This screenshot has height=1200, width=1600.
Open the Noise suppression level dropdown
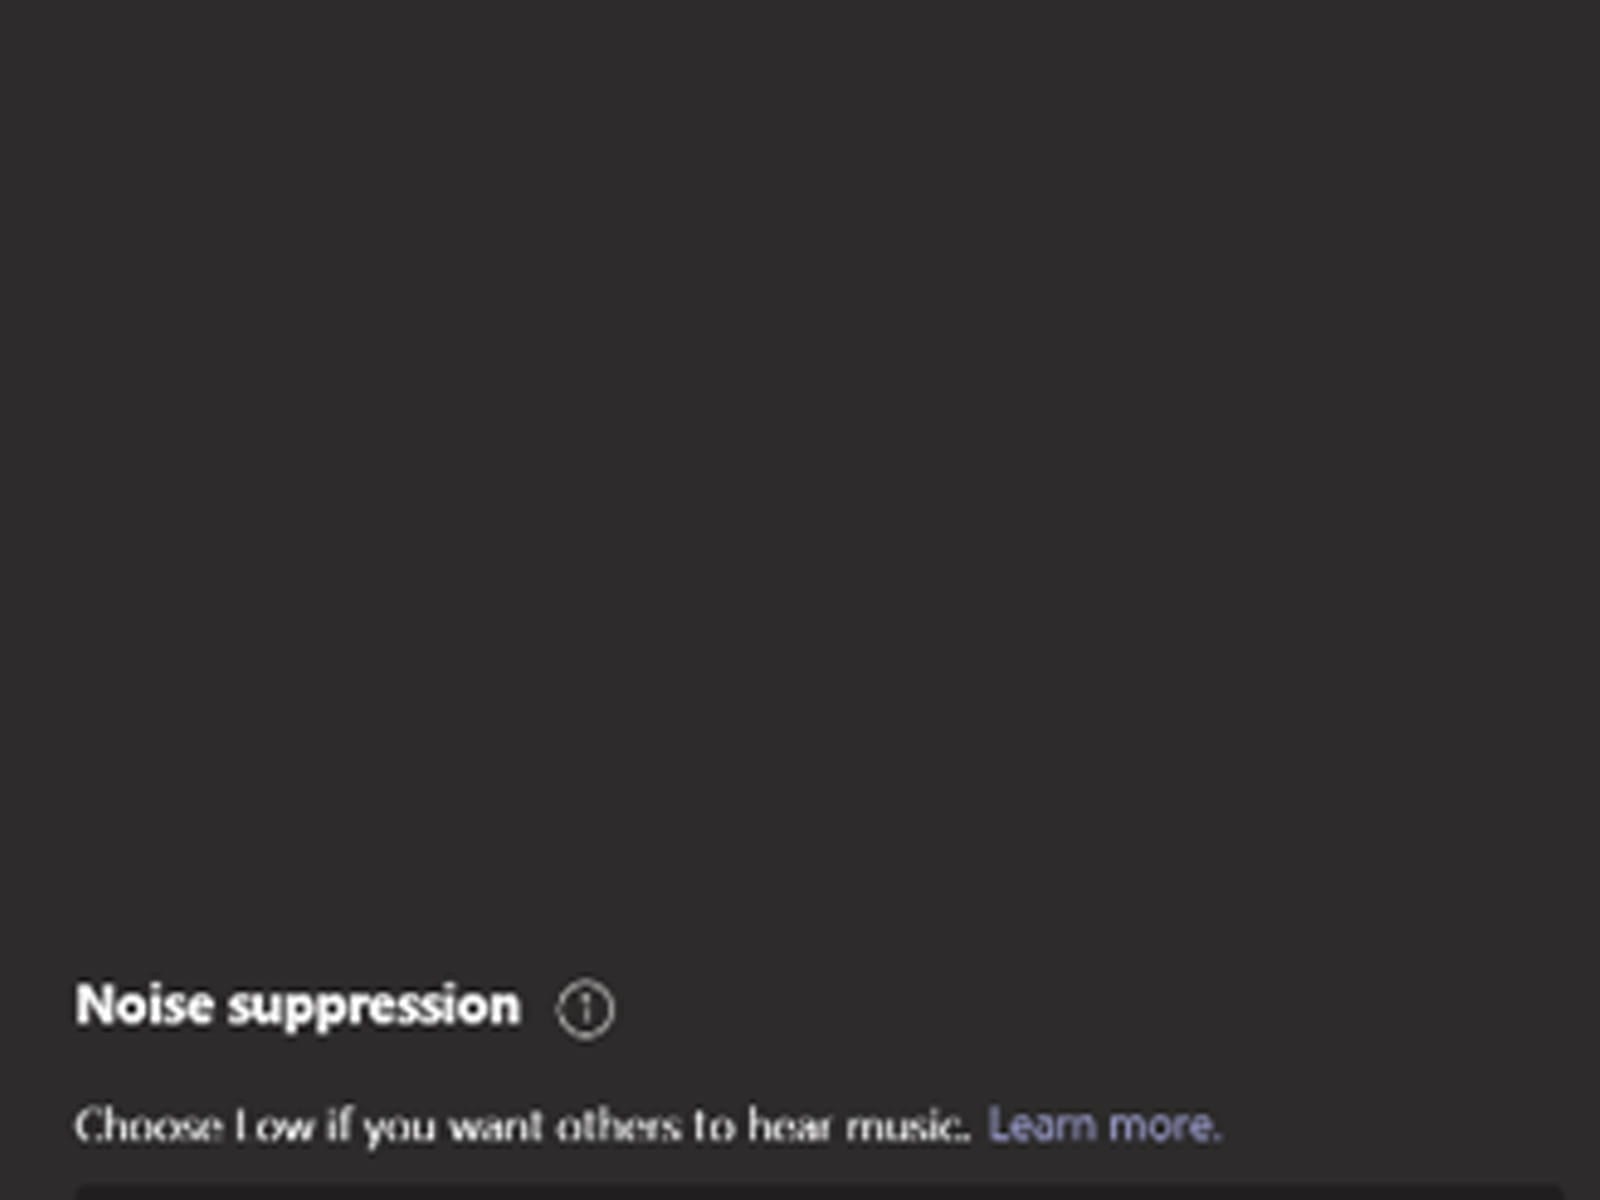point(818,1192)
